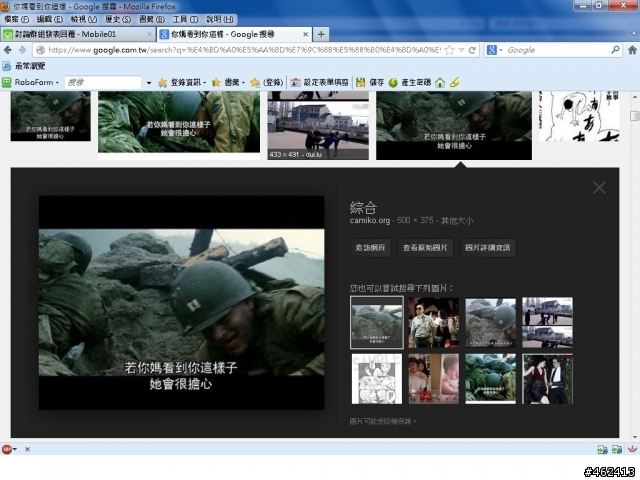Click the 綜合 title link
640x480 pixels.
tap(363, 207)
